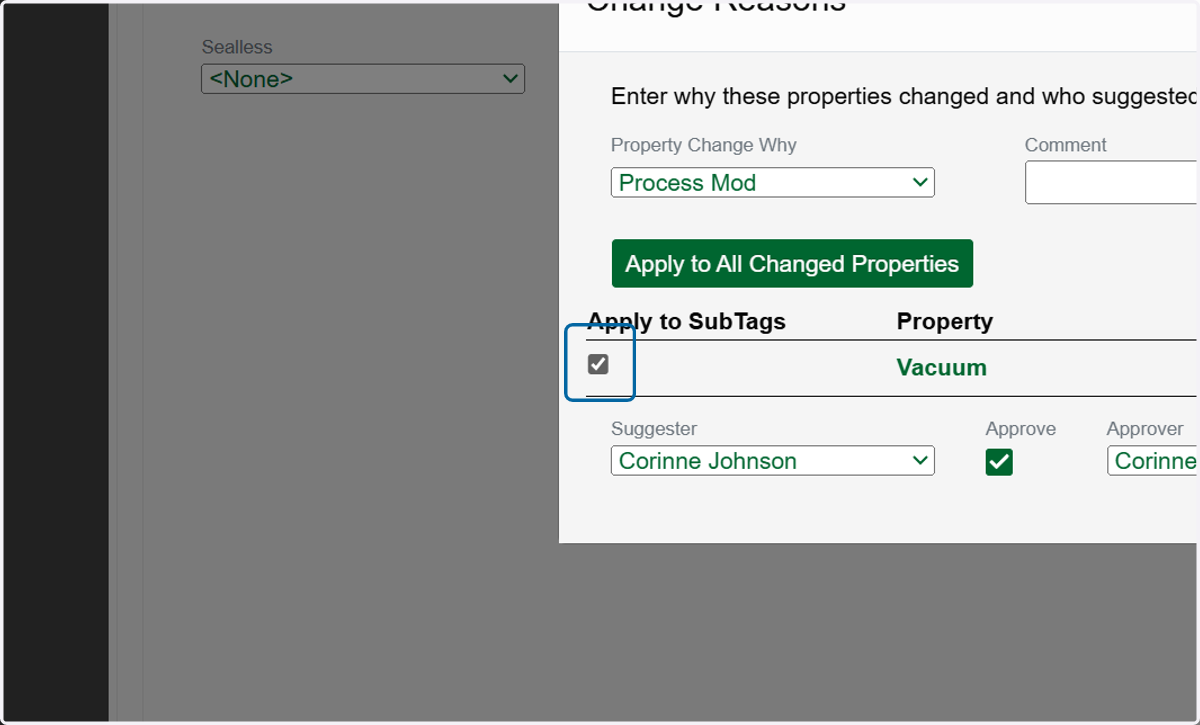Click the Sealless field label
This screenshot has width=1200, height=725.
click(237, 47)
